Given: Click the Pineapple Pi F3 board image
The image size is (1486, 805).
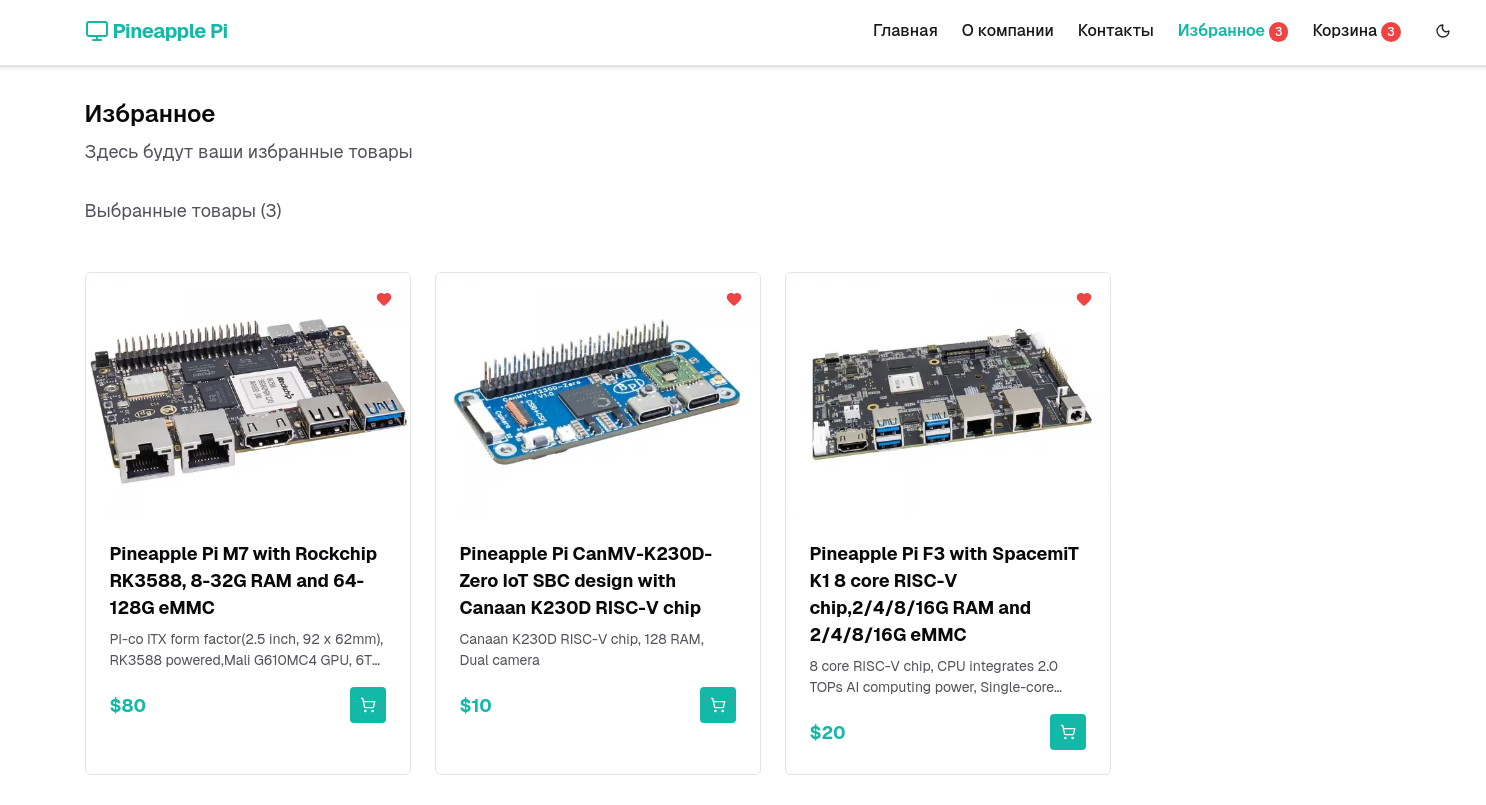Looking at the screenshot, I should coord(948,395).
